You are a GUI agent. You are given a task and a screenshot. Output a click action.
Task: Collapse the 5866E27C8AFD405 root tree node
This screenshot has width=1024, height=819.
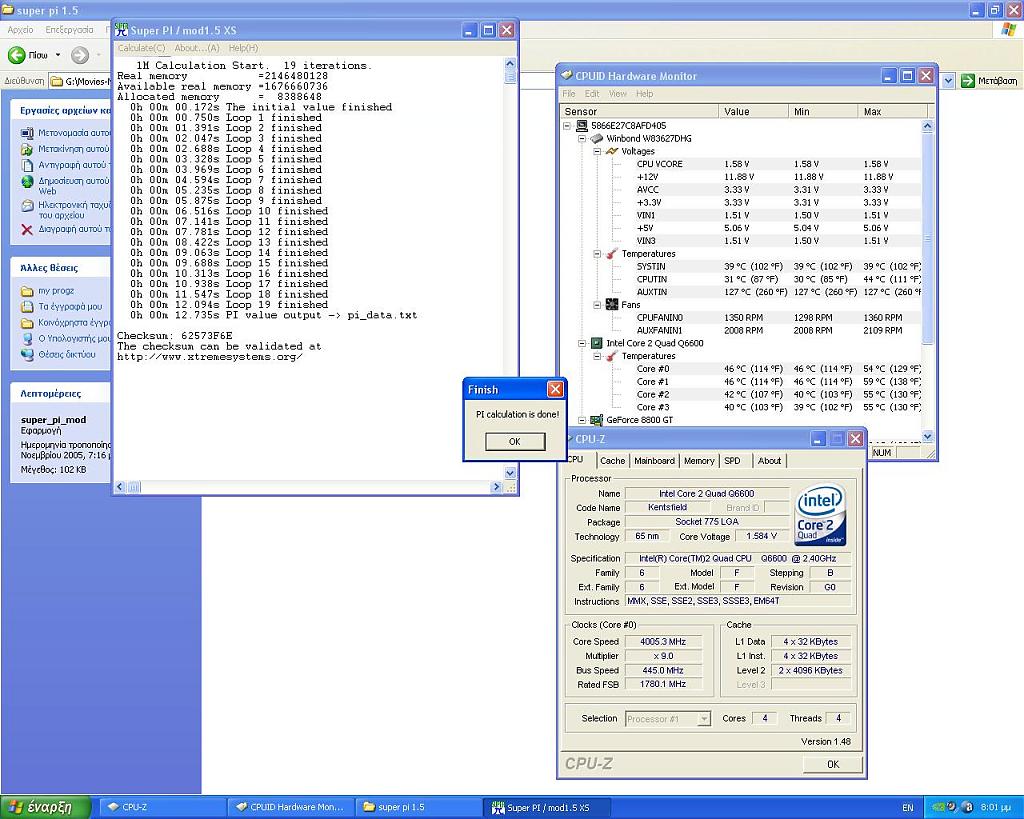click(567, 125)
